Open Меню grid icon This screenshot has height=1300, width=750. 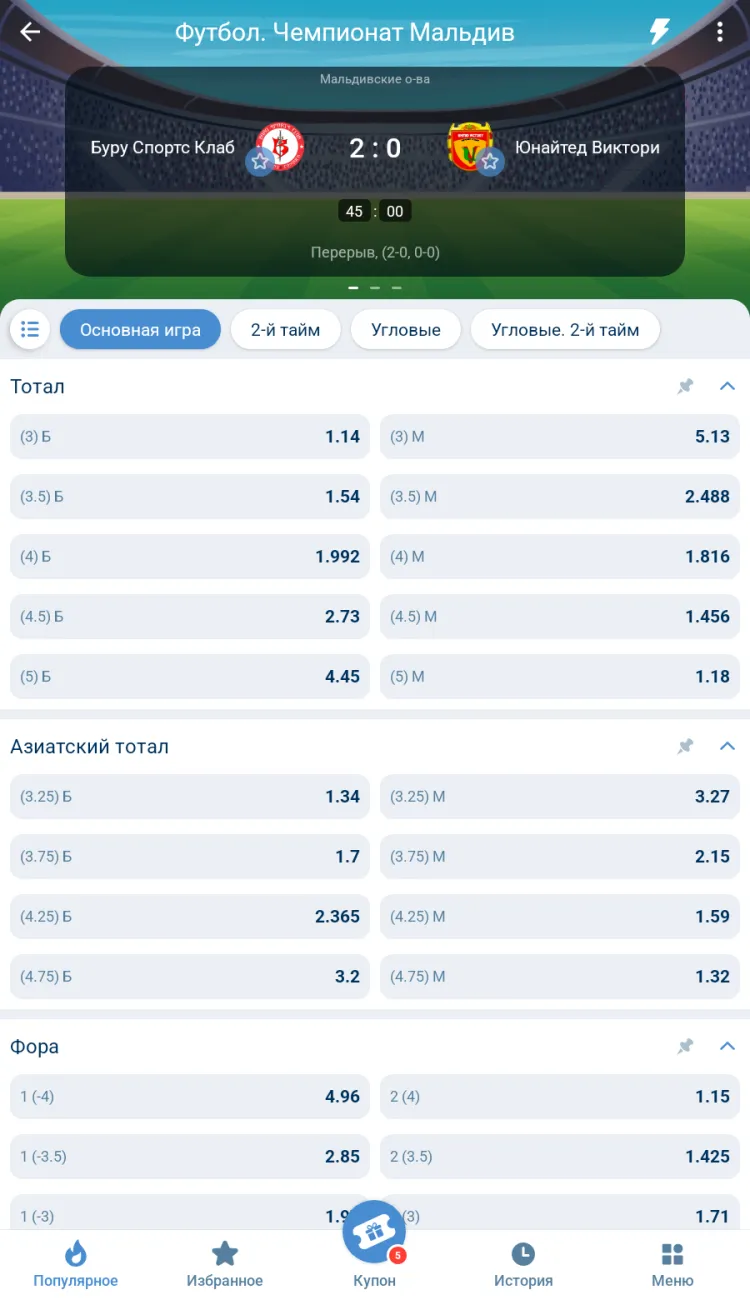672,1254
